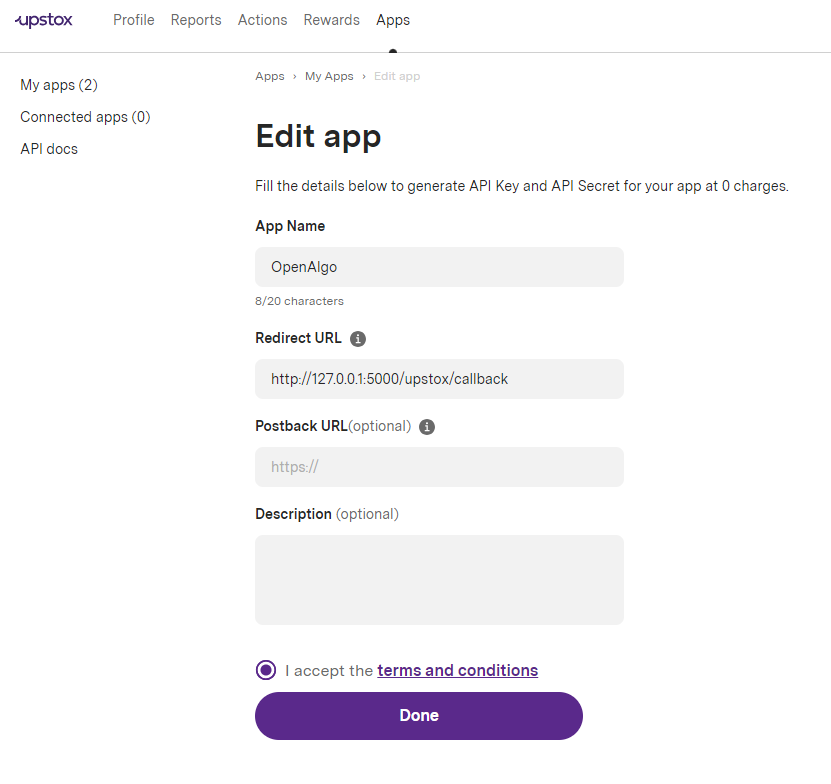Viewport: 831px width, 784px height.
Task: Open My apps (2) in sidebar
Action: click(x=59, y=85)
